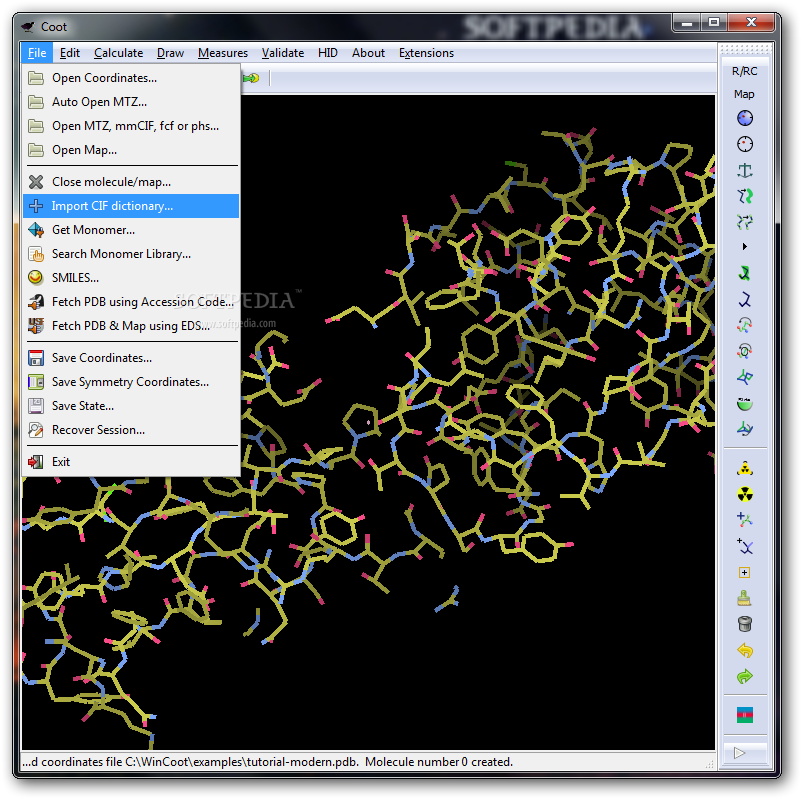Click the Clear Pending Picks brush icon
The height and width of the screenshot is (799, 802).
(745, 598)
